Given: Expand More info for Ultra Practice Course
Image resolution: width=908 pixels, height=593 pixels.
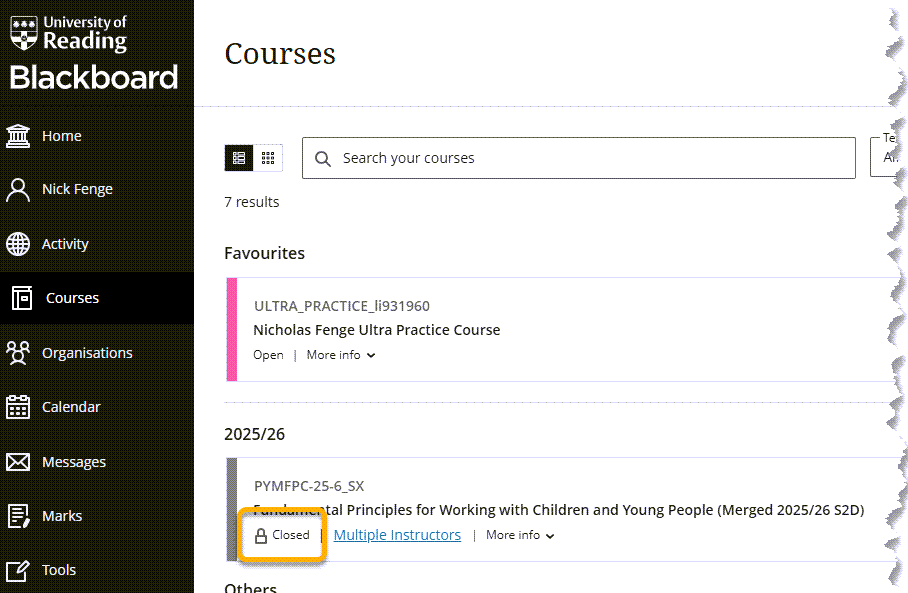Looking at the screenshot, I should [341, 355].
